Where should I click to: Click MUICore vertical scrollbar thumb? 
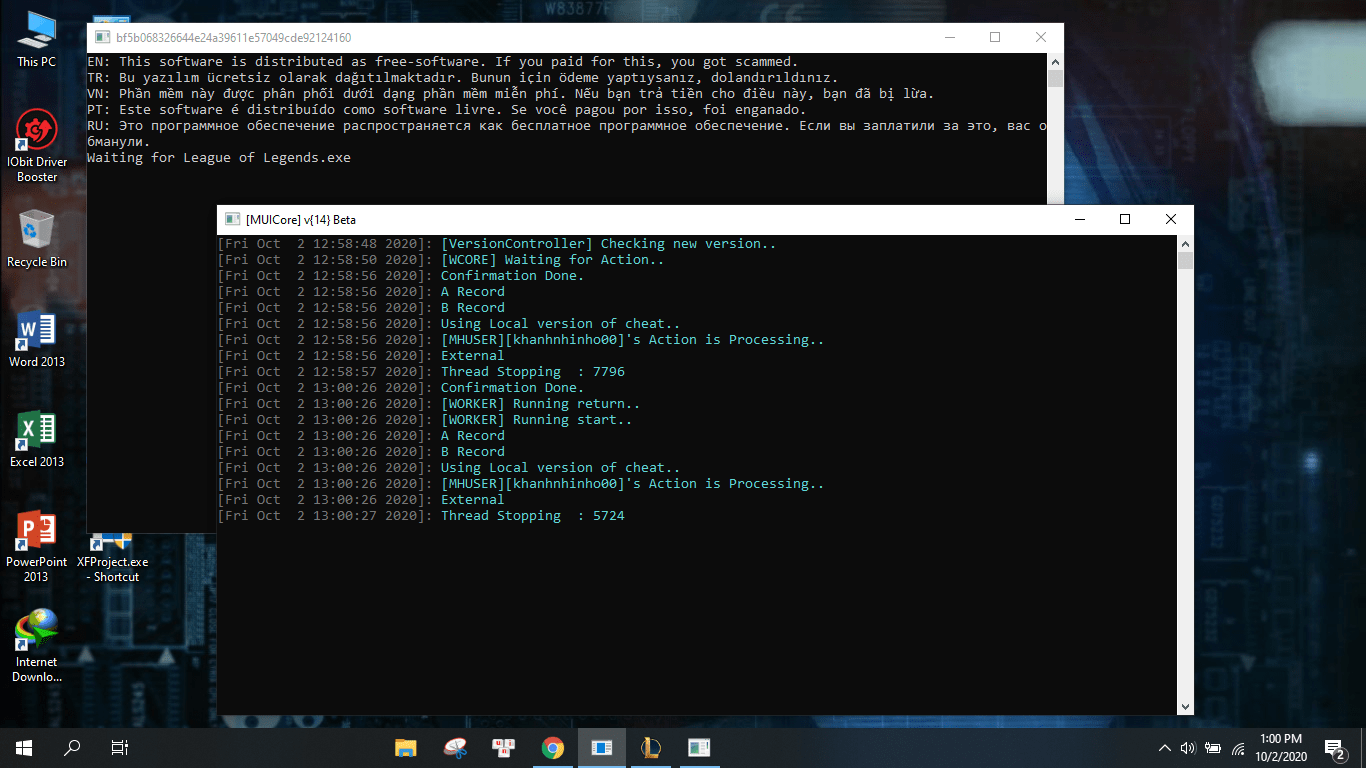point(1185,261)
